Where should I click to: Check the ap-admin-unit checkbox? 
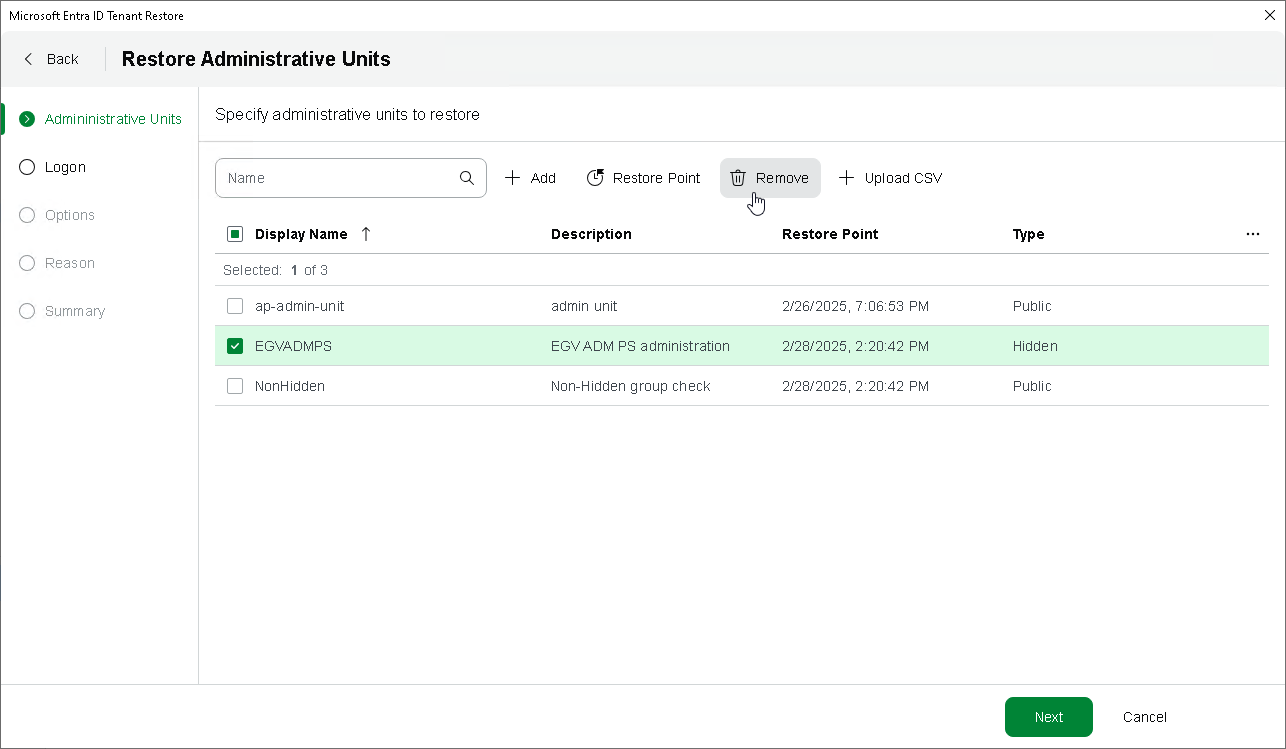click(x=235, y=306)
